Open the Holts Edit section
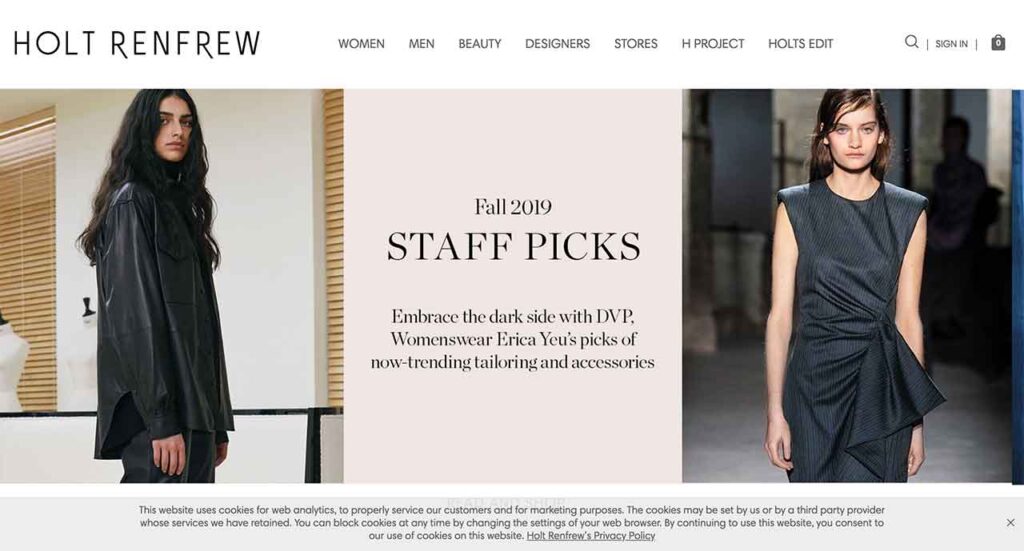Screen dimensions: 1024x551 click(800, 44)
